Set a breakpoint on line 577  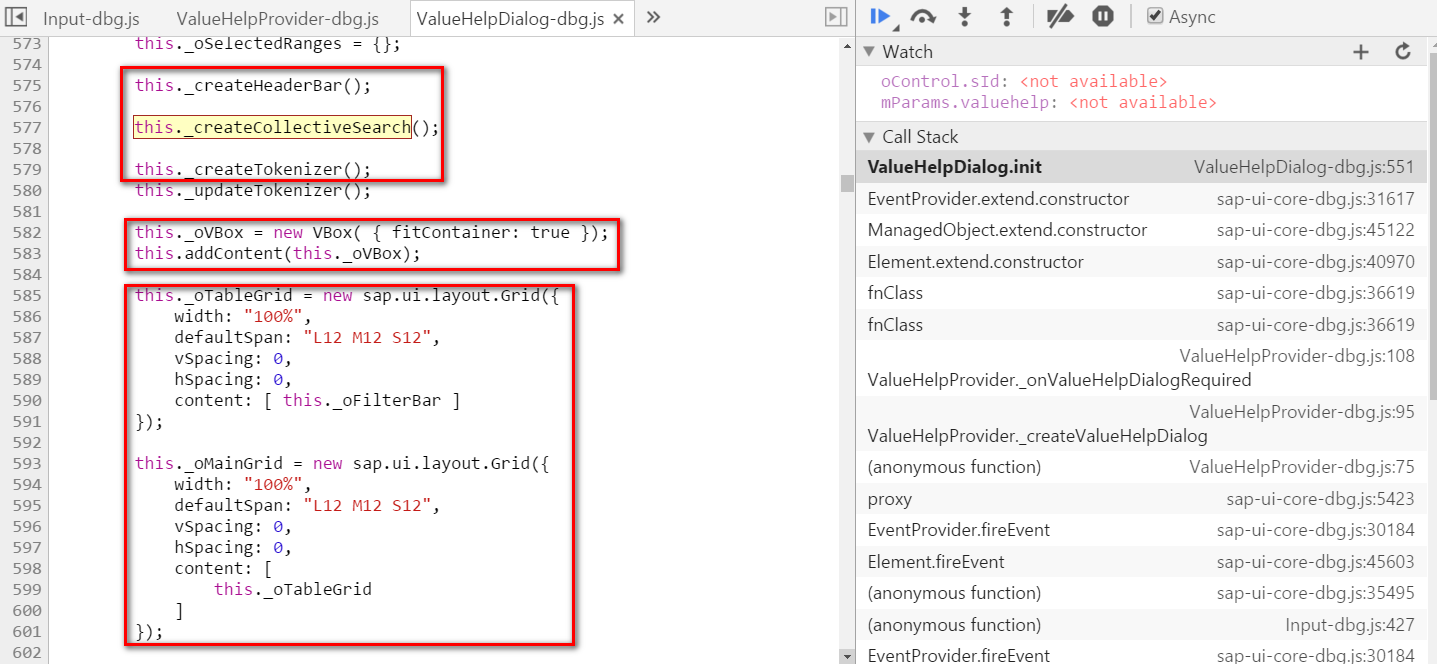pyautogui.click(x=28, y=127)
